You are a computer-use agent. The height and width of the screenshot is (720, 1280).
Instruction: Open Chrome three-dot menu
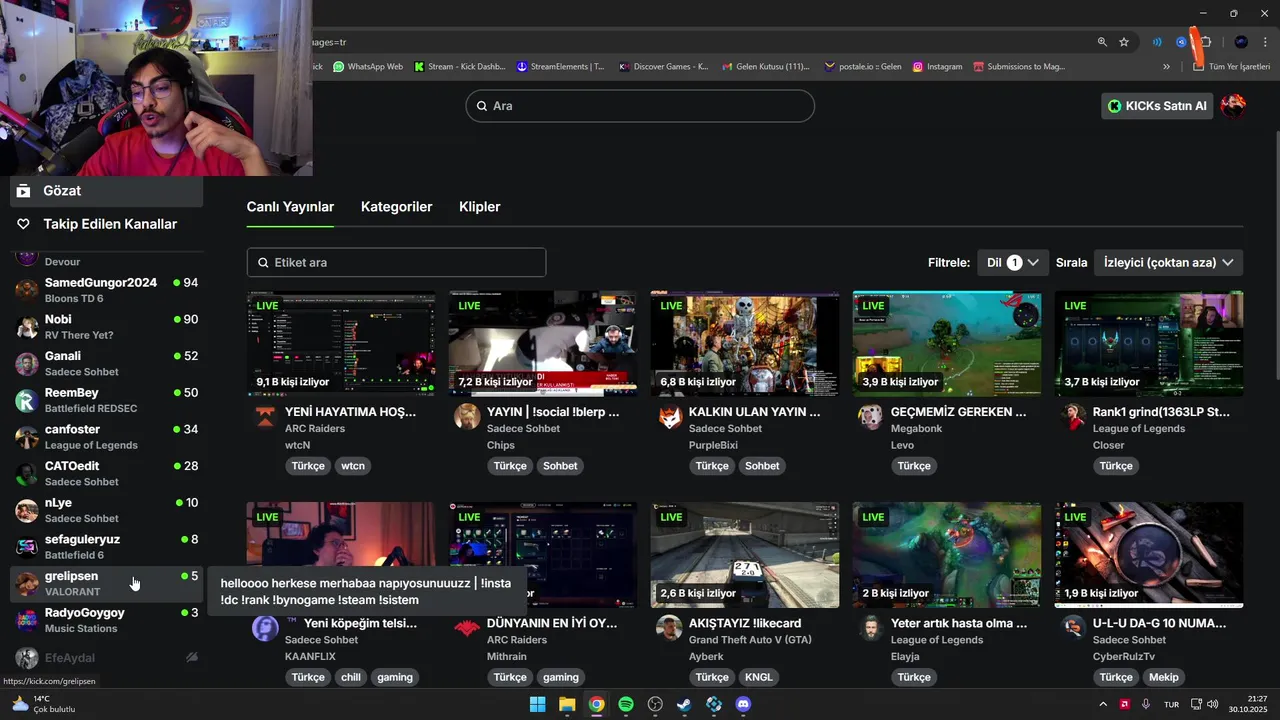click(1265, 42)
